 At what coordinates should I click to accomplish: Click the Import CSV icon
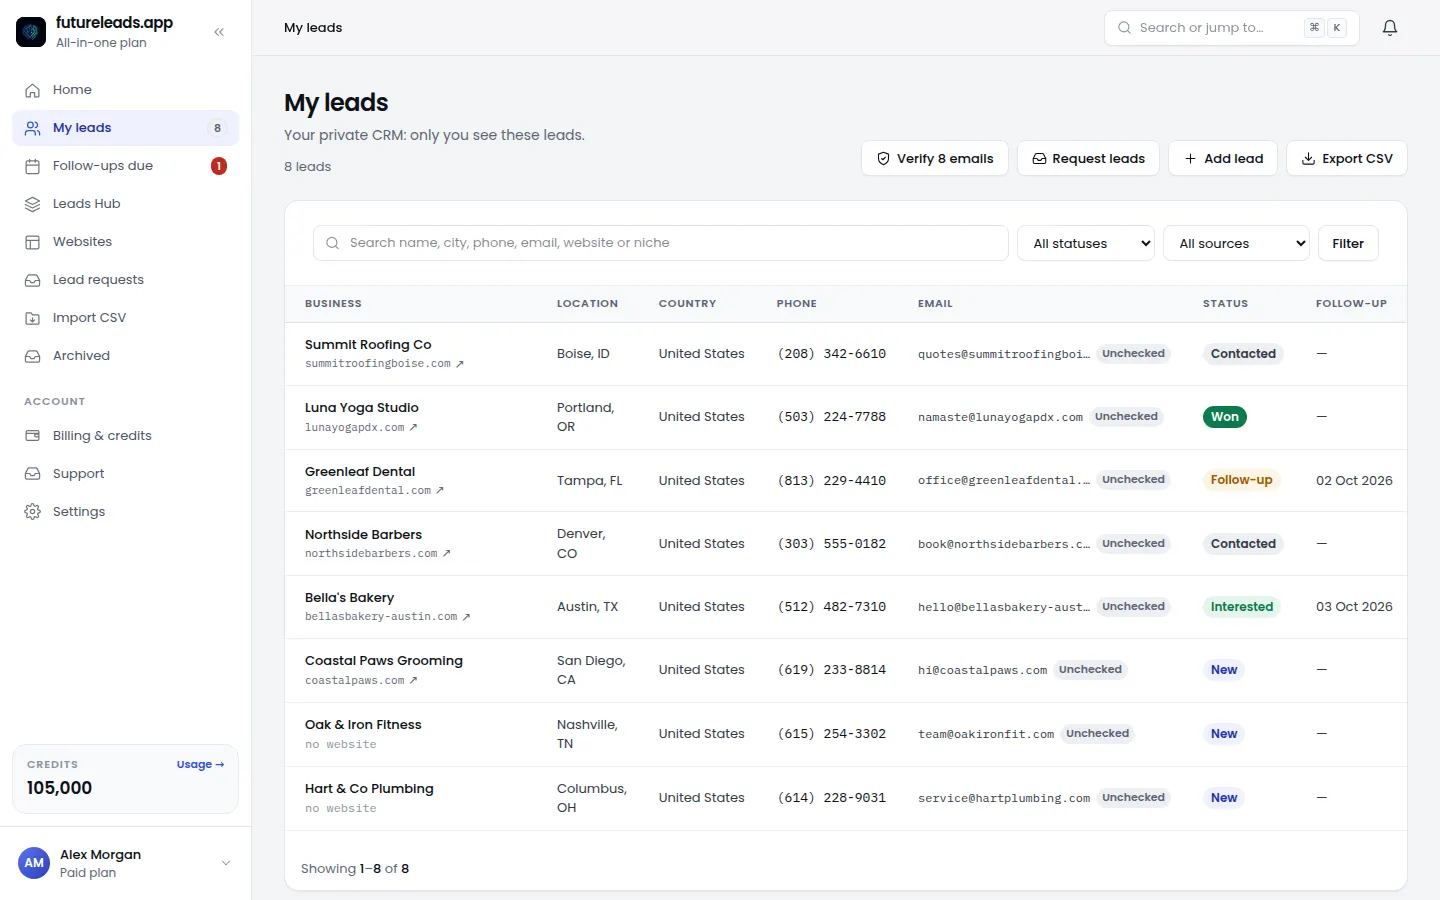tap(33, 318)
